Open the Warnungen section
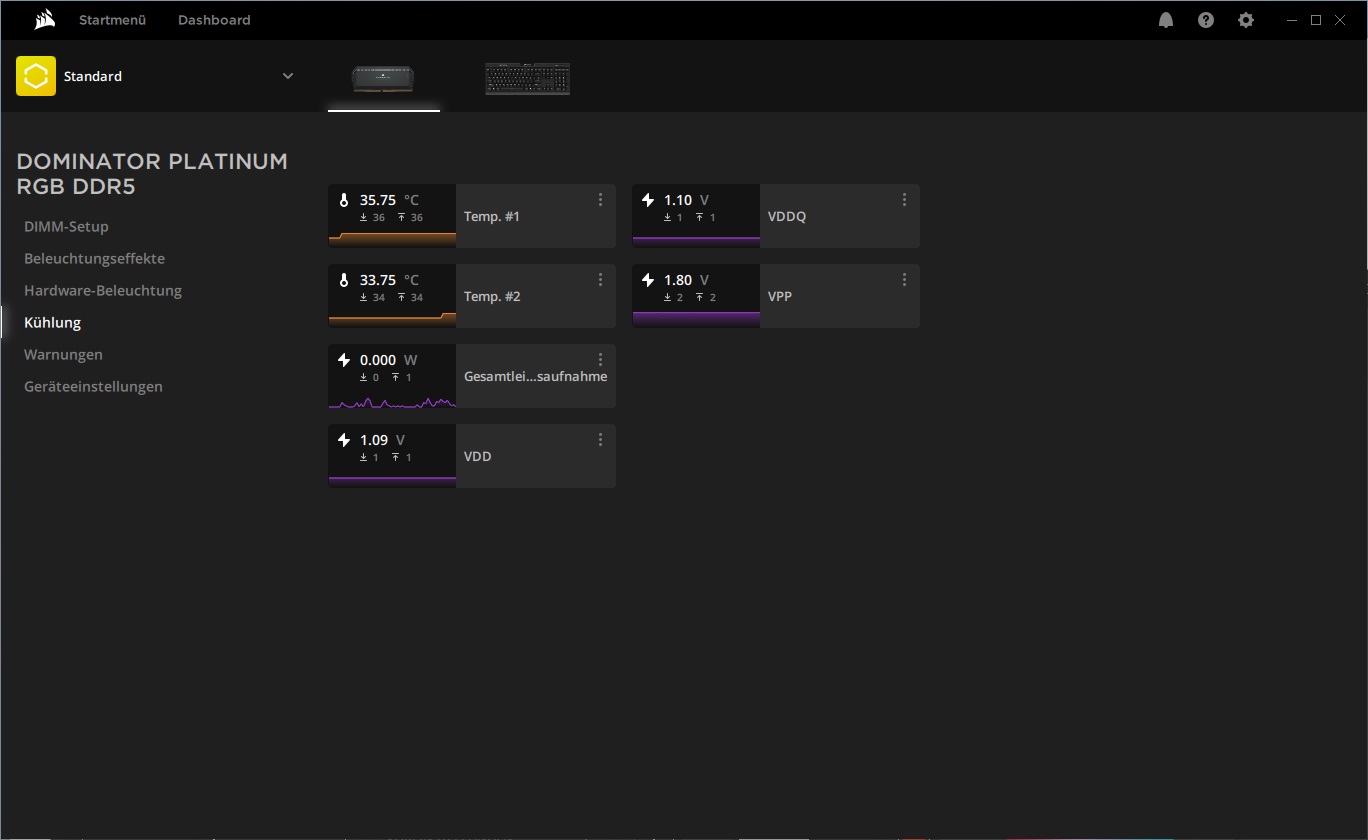 pyautogui.click(x=63, y=355)
